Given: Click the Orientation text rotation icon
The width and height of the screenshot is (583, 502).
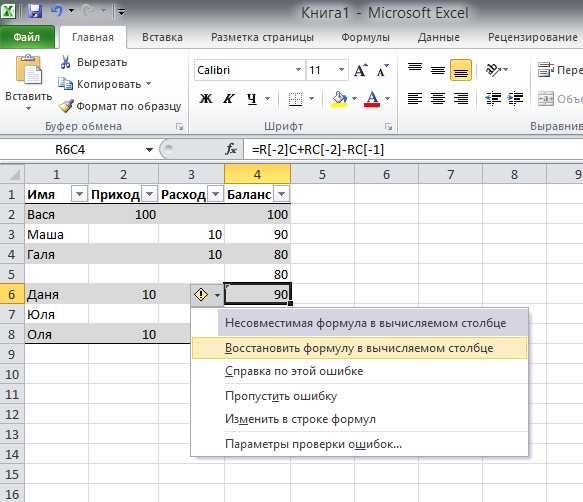Looking at the screenshot, I should pos(493,70).
